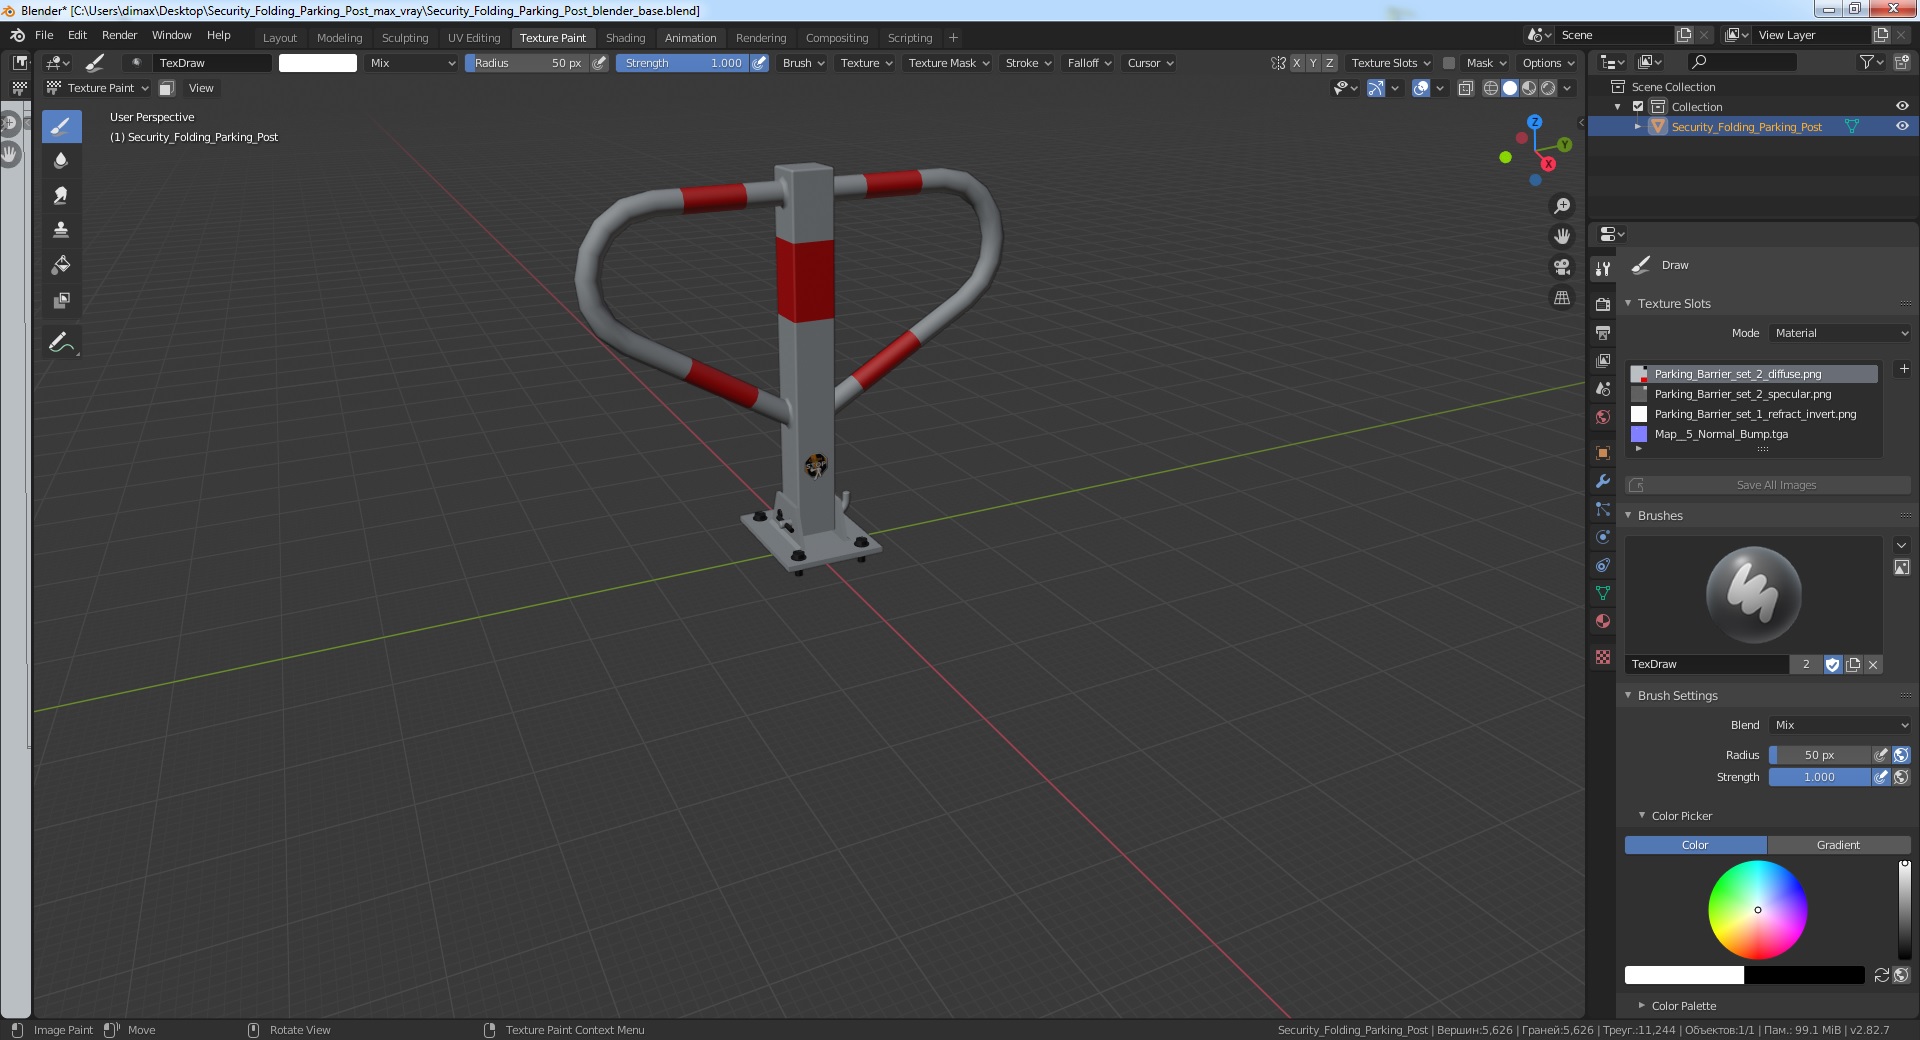Toggle X-ray display button
This screenshot has width=1920, height=1040.
(x=1466, y=88)
